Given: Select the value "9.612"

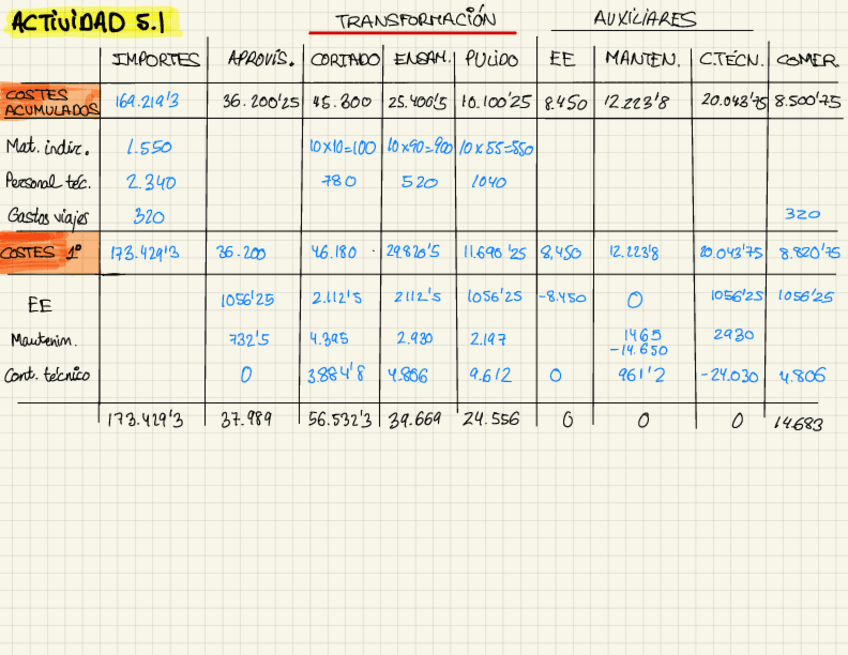Looking at the screenshot, I should 490,375.
